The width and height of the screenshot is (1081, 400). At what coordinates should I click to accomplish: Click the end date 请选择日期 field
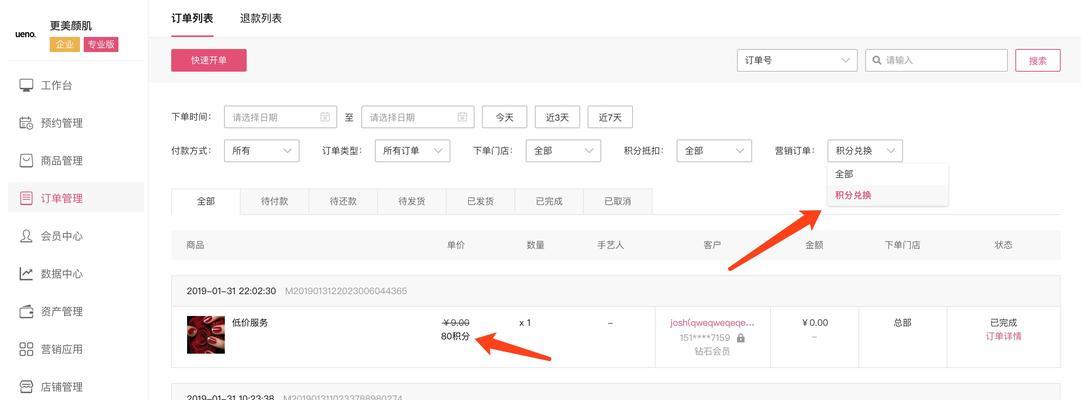[418, 117]
